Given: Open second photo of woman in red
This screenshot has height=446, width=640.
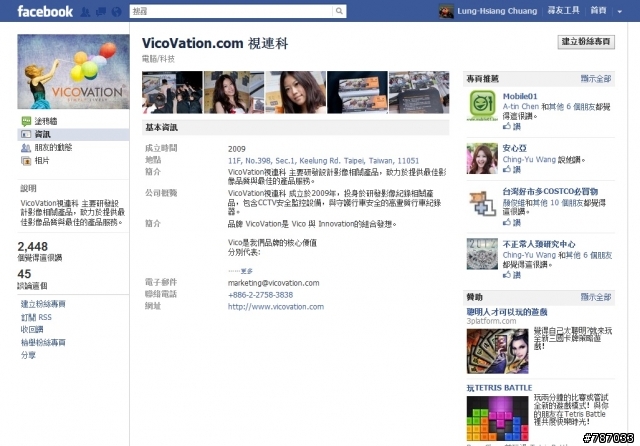Looking at the screenshot, I should [234, 92].
